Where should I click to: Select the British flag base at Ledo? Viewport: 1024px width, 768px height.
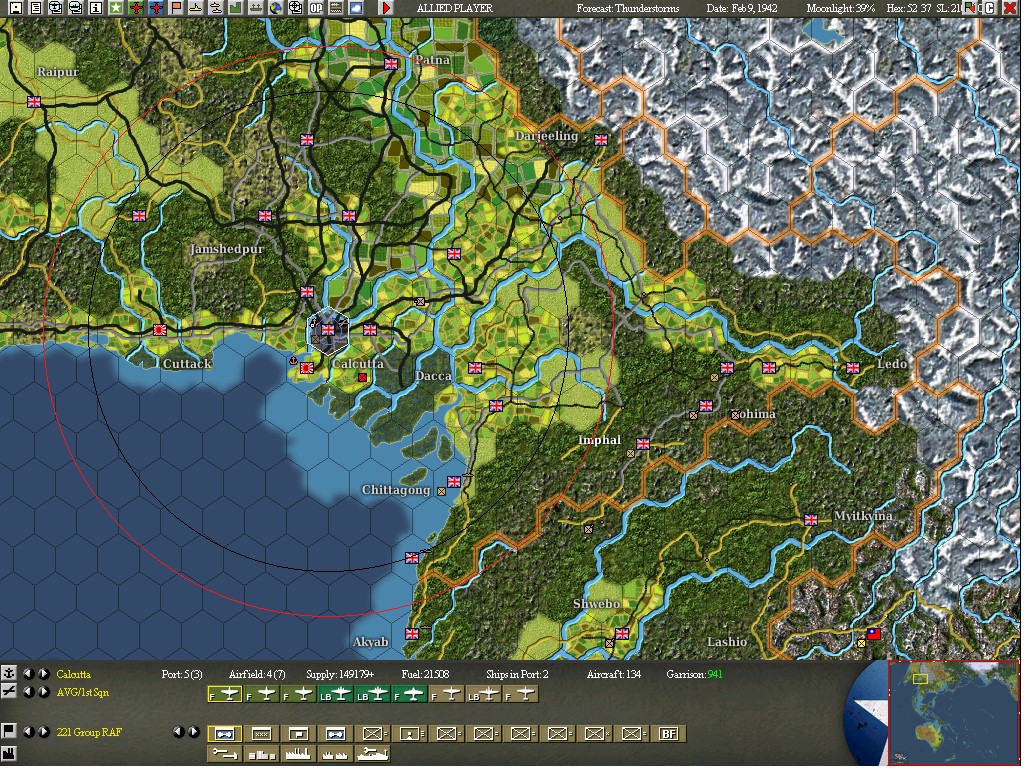[x=852, y=368]
